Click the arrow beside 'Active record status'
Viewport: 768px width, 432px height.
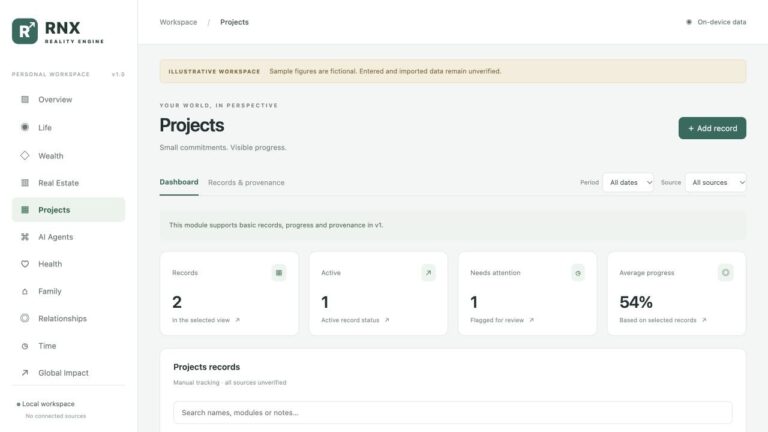click(387, 320)
